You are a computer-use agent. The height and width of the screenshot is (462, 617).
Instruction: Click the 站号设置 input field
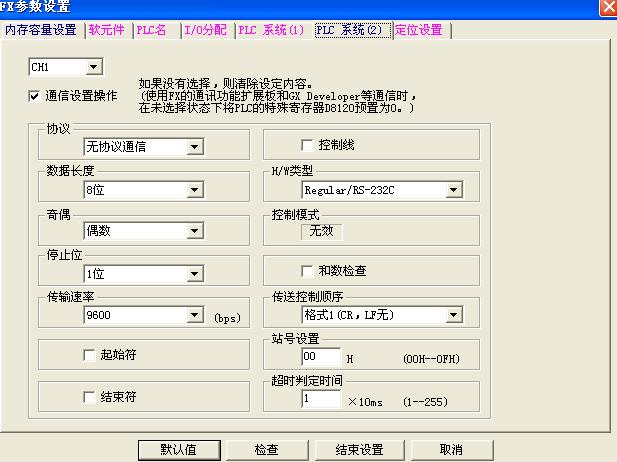click(321, 357)
